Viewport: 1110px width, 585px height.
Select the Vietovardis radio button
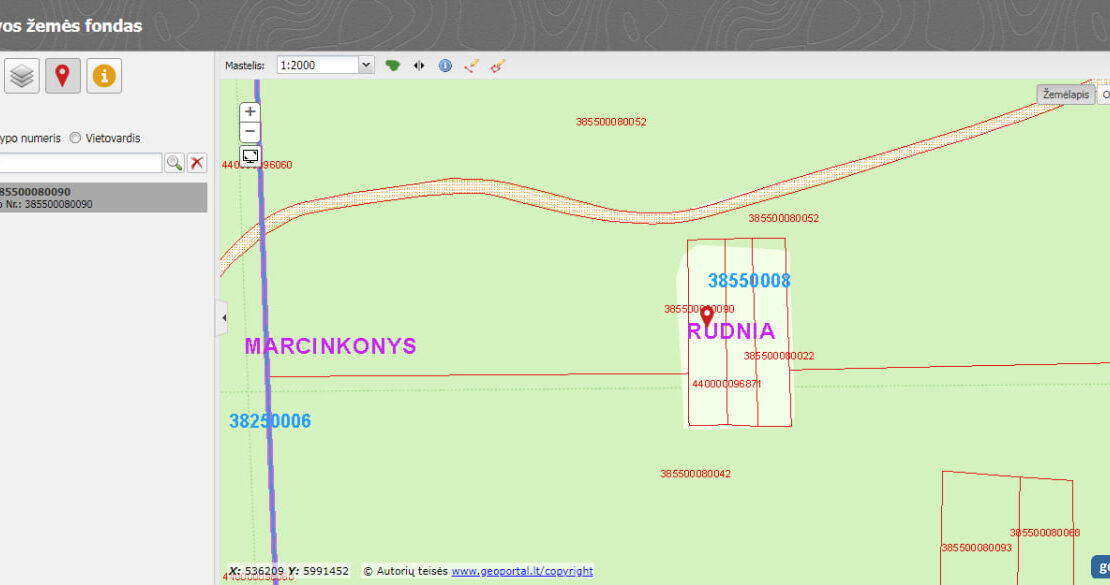[x=76, y=138]
